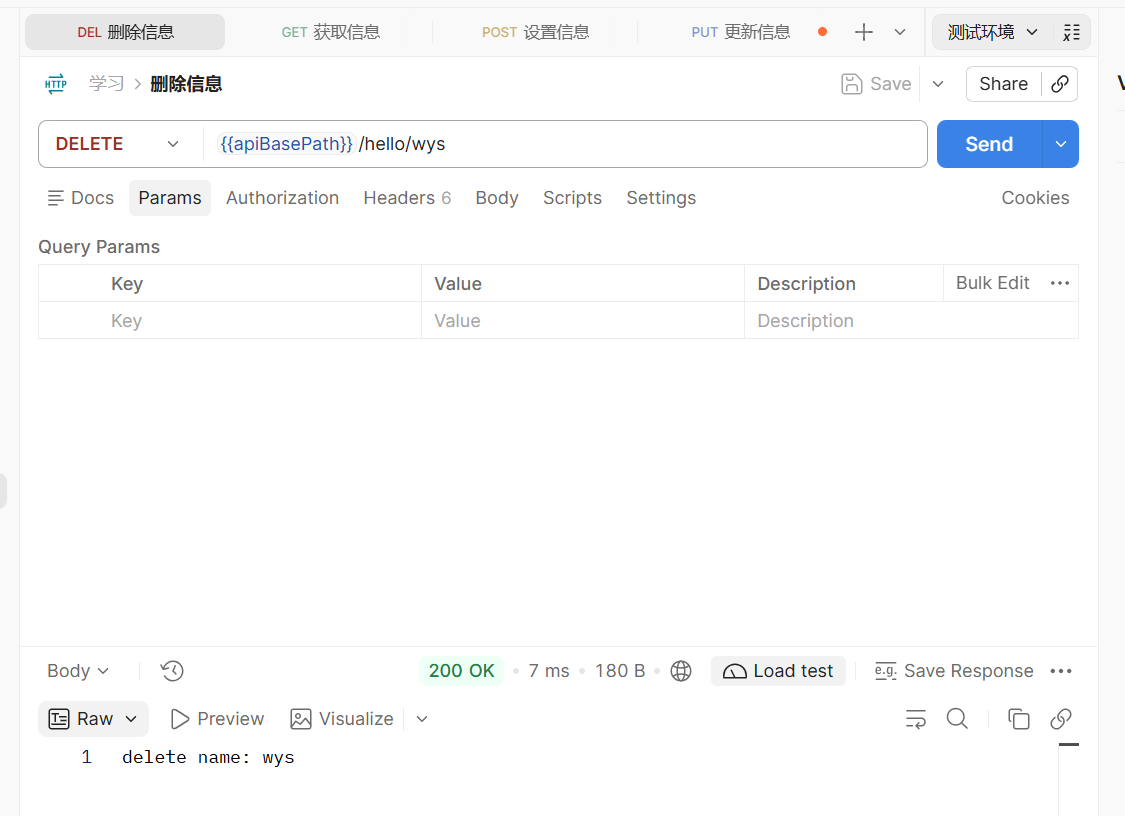Click the empty Description input cell
The width and height of the screenshot is (1125, 816).
coord(911,321)
